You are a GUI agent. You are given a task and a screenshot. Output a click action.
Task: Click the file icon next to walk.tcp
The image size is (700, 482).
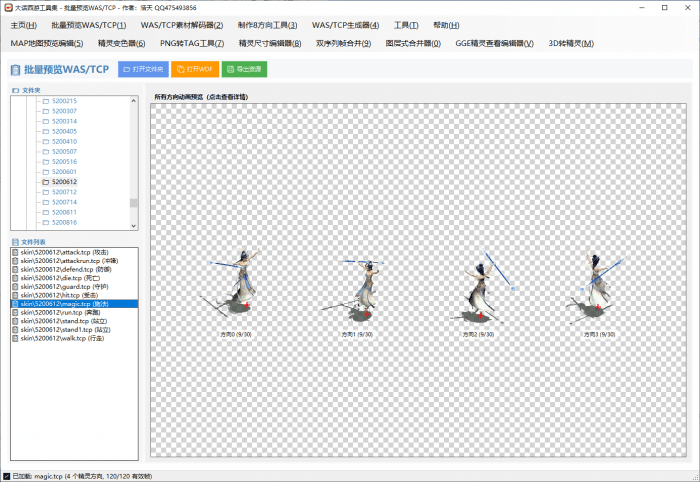tap(16, 338)
